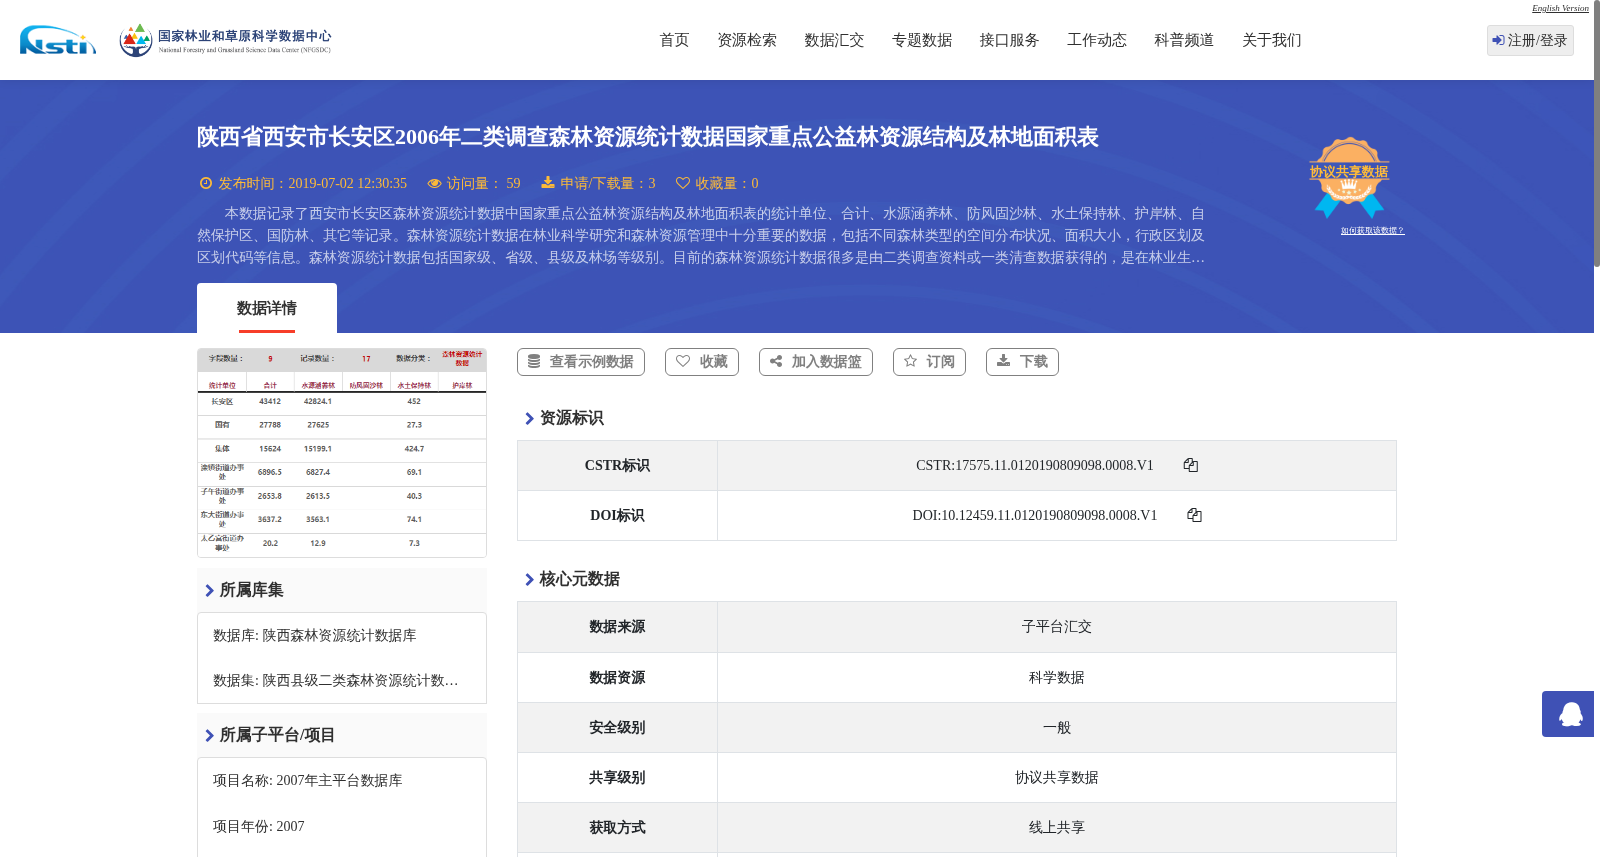Open the National Forestry and Grassland Data Center logo

point(225,40)
